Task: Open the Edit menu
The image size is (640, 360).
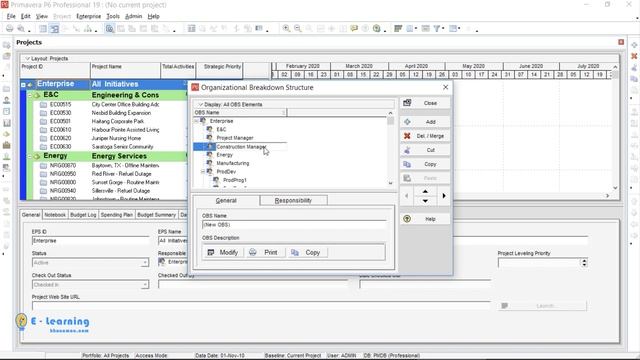Action: click(26, 16)
